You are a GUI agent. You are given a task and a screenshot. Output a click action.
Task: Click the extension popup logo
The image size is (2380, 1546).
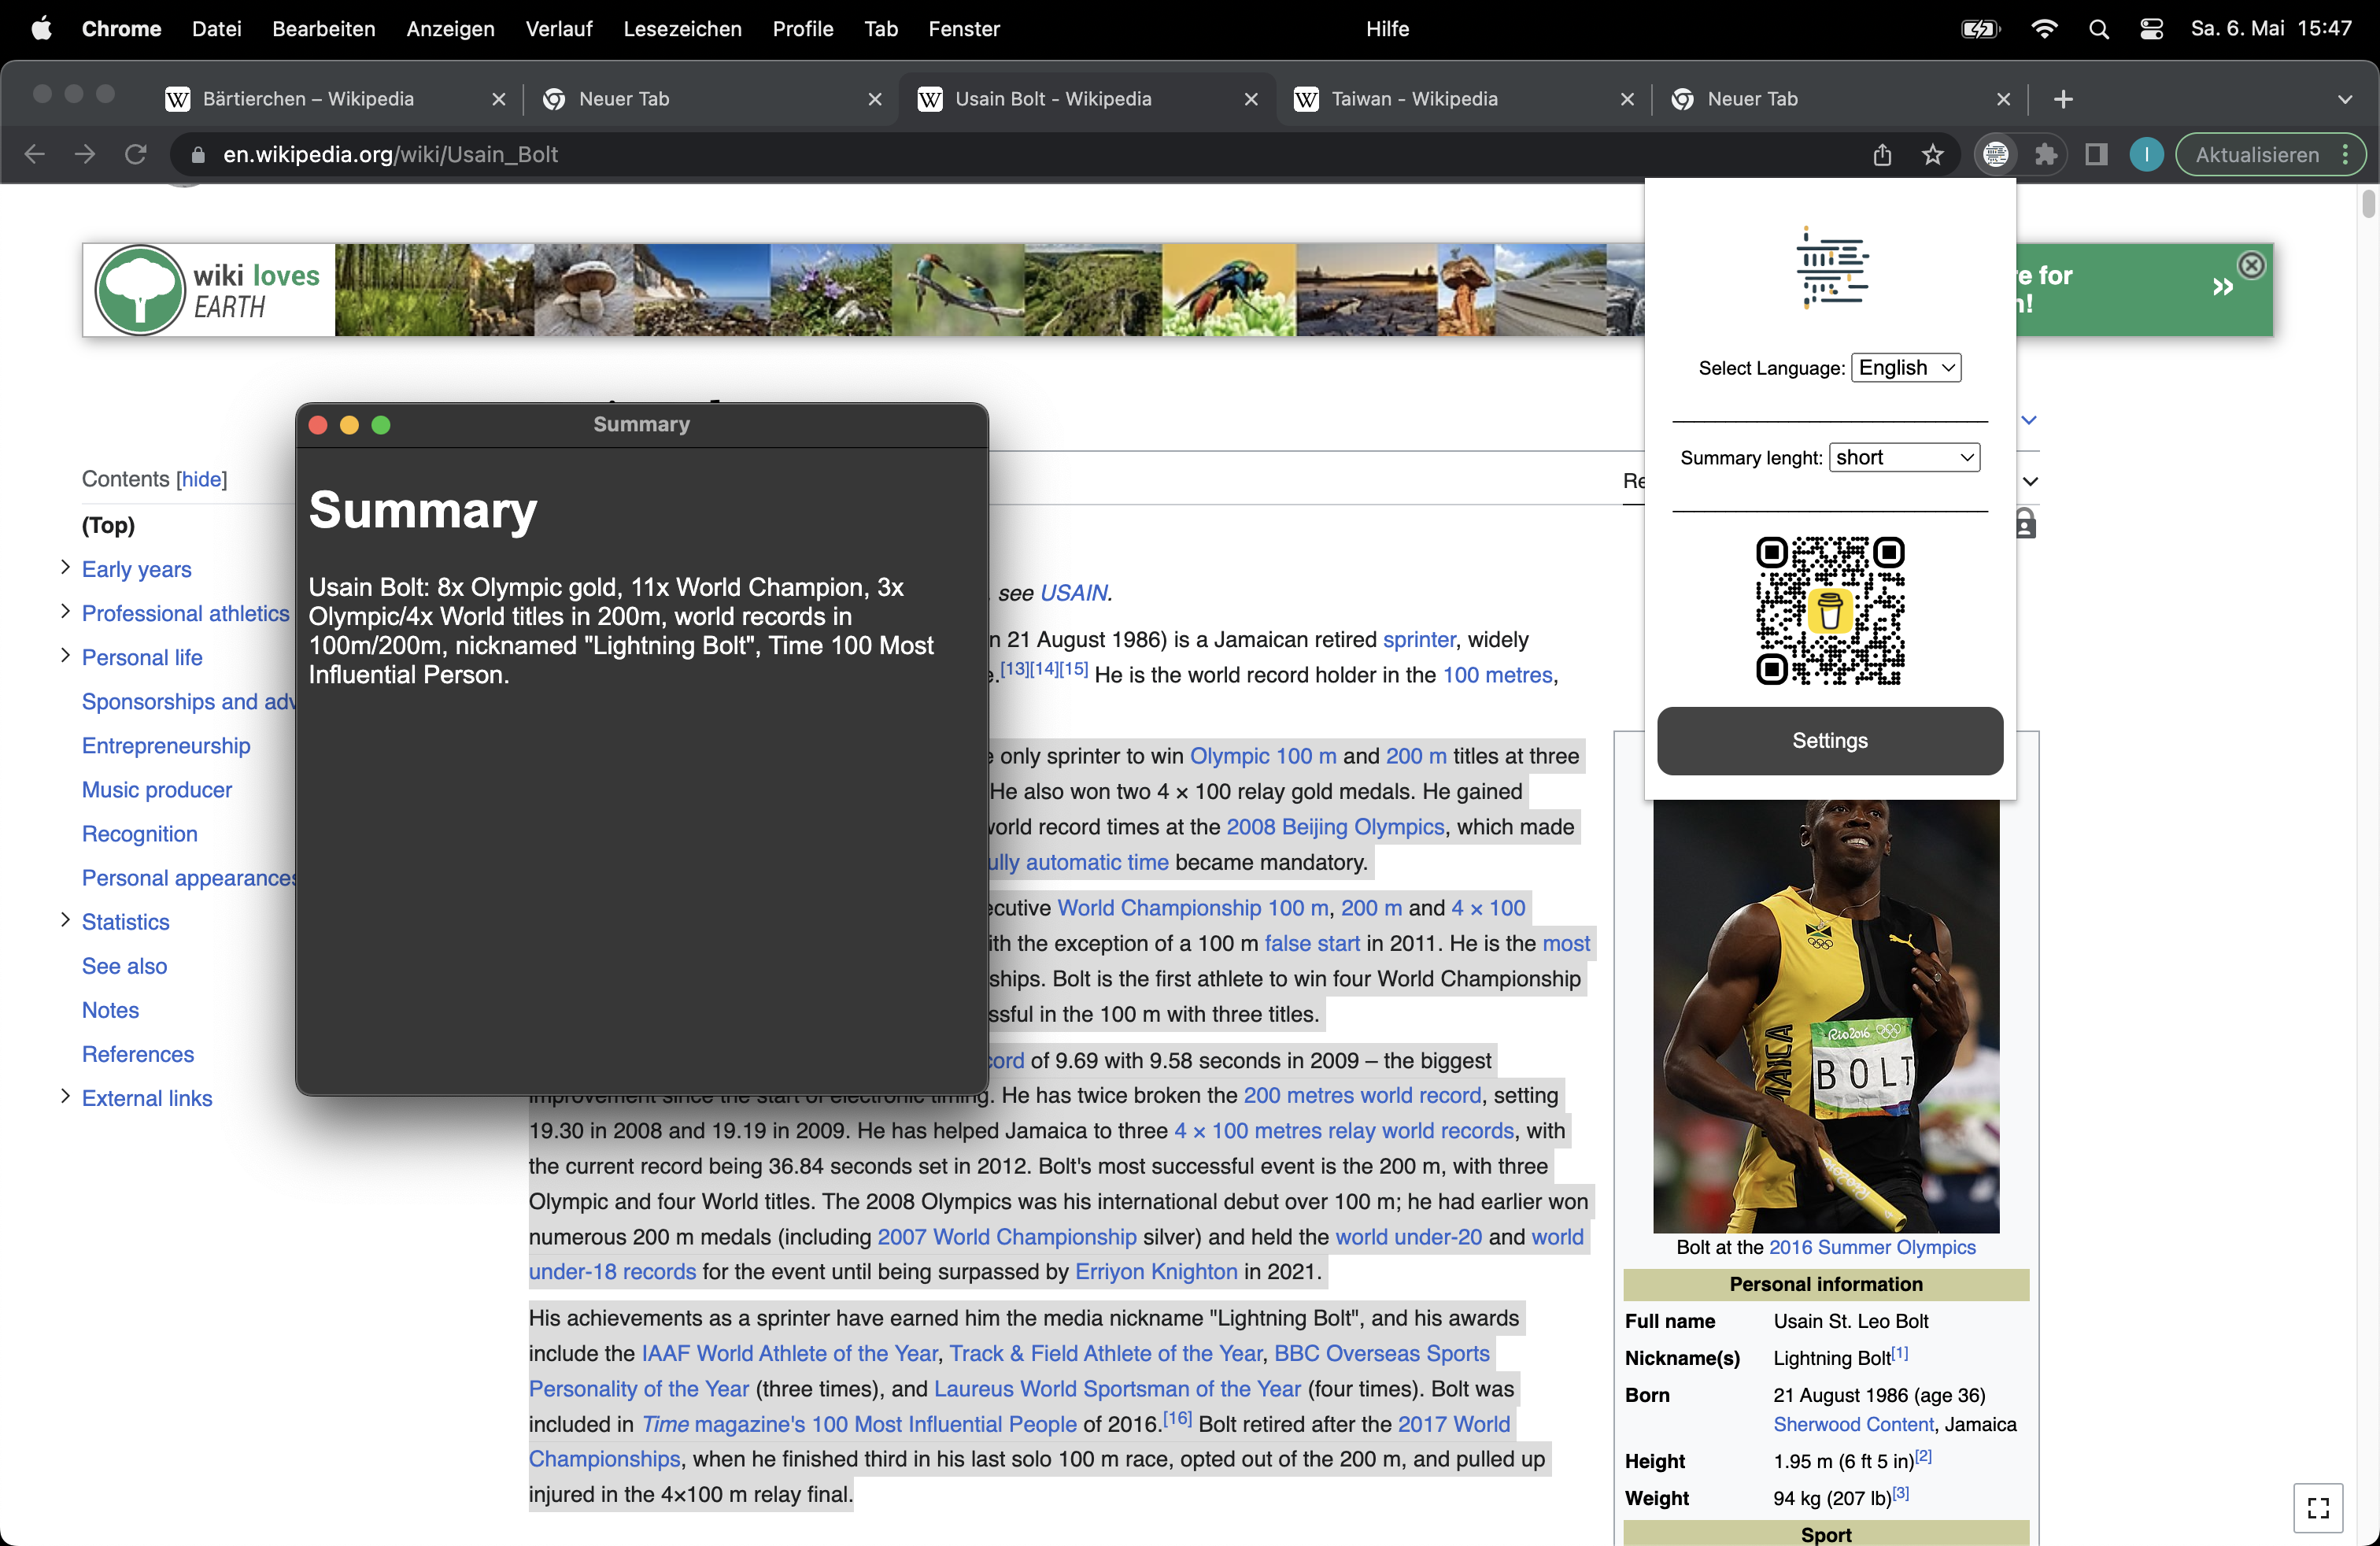click(x=1832, y=266)
